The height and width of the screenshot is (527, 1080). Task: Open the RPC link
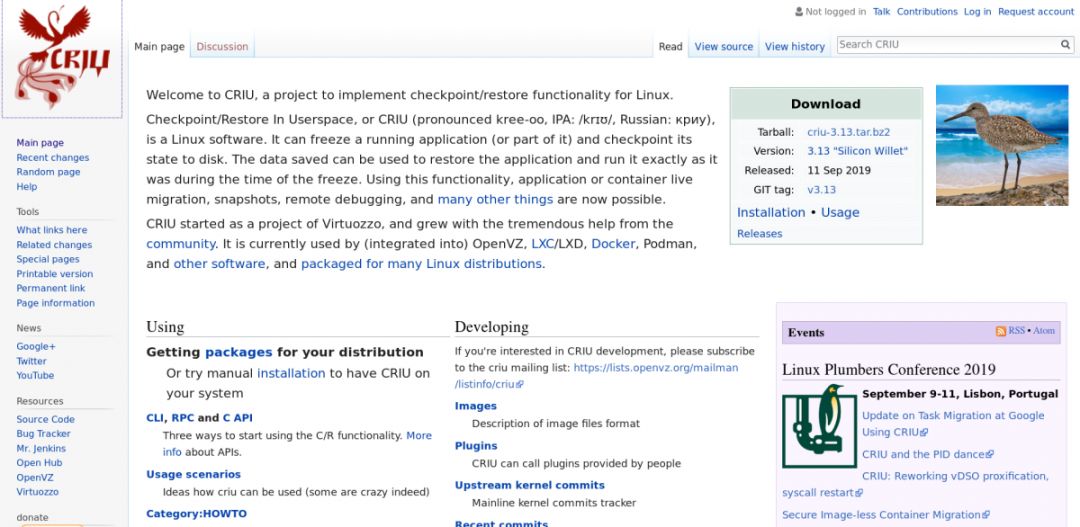[183, 418]
